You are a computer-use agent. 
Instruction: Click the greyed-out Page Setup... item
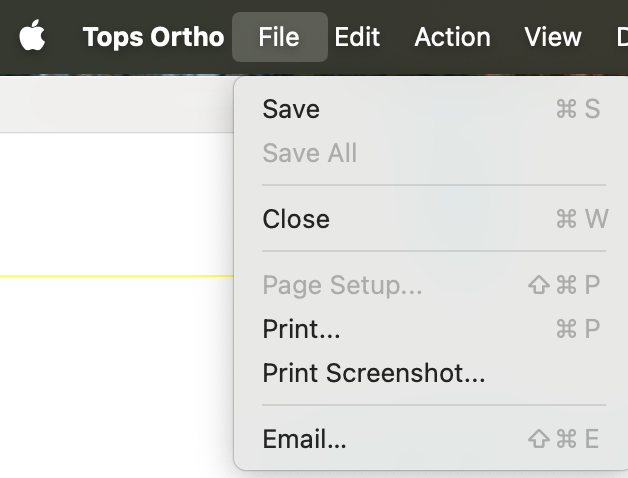coord(342,285)
